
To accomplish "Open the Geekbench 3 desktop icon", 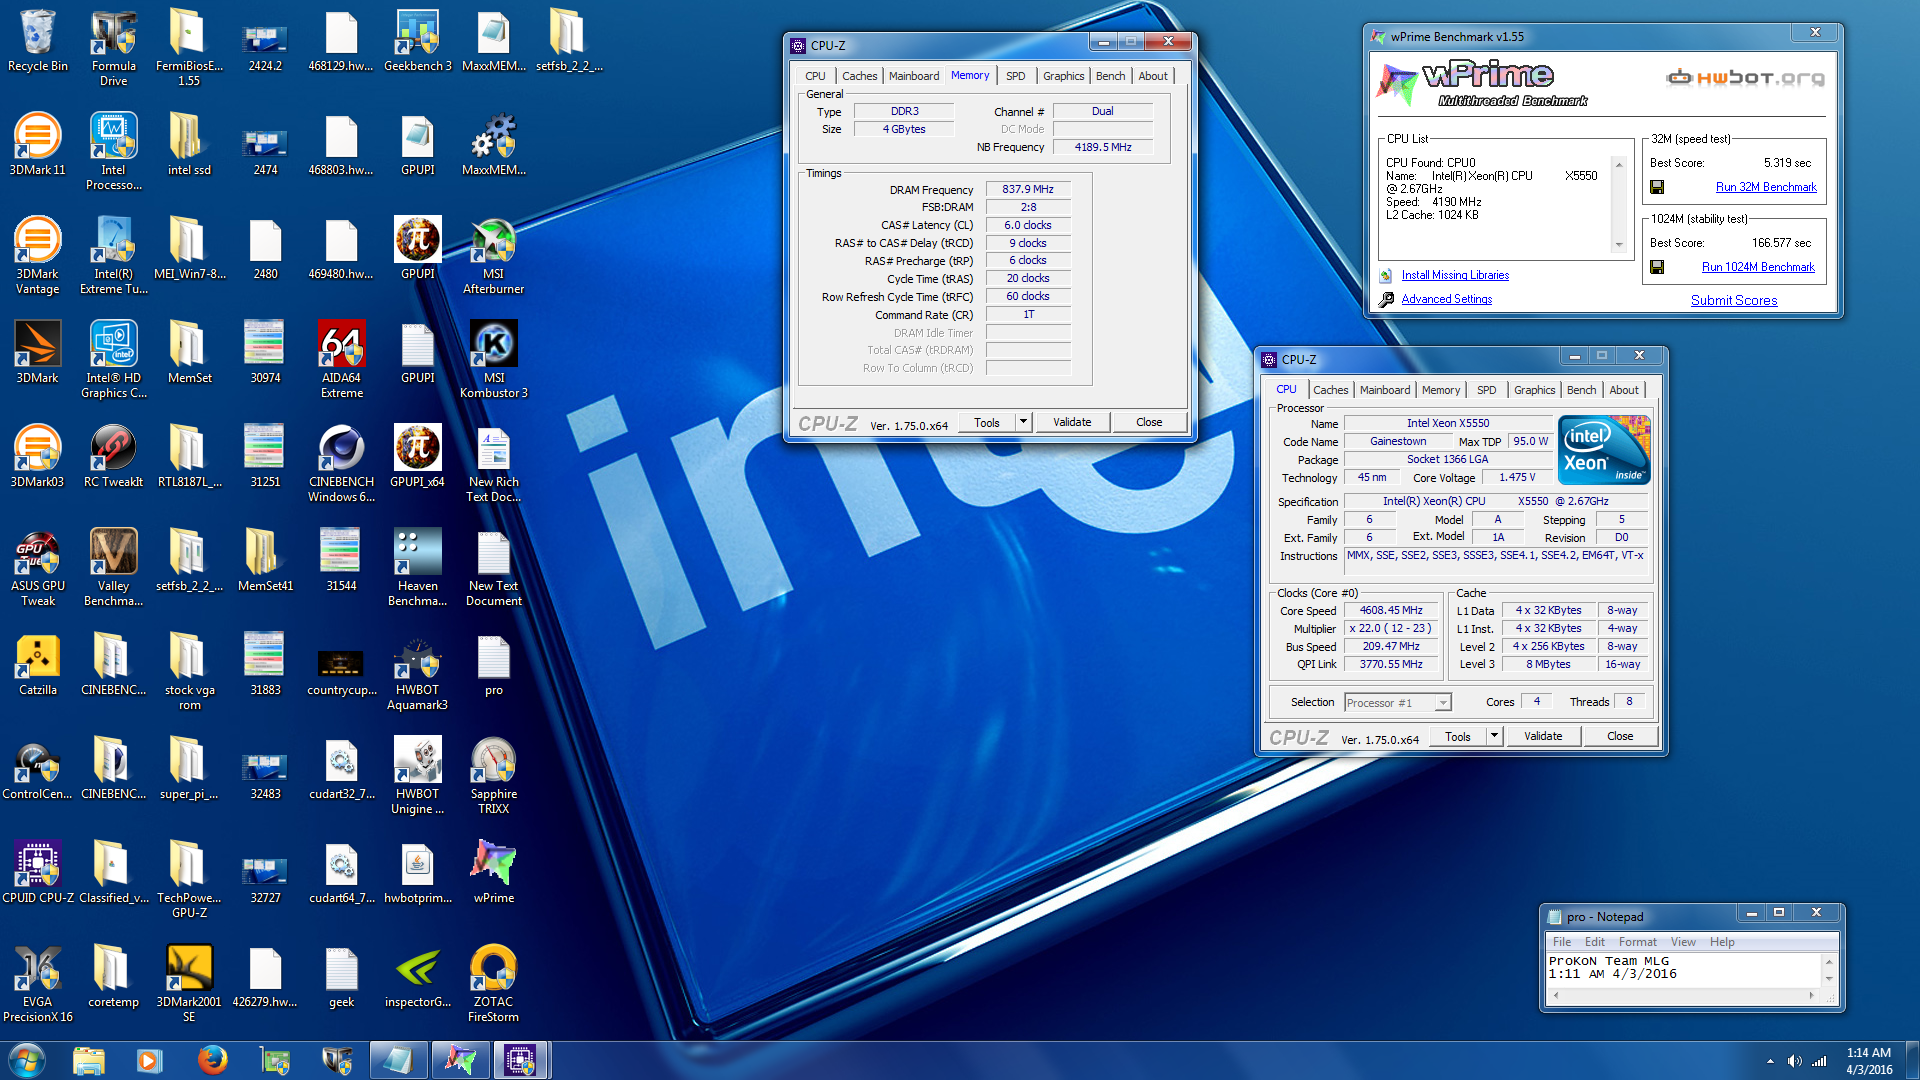I will point(418,41).
